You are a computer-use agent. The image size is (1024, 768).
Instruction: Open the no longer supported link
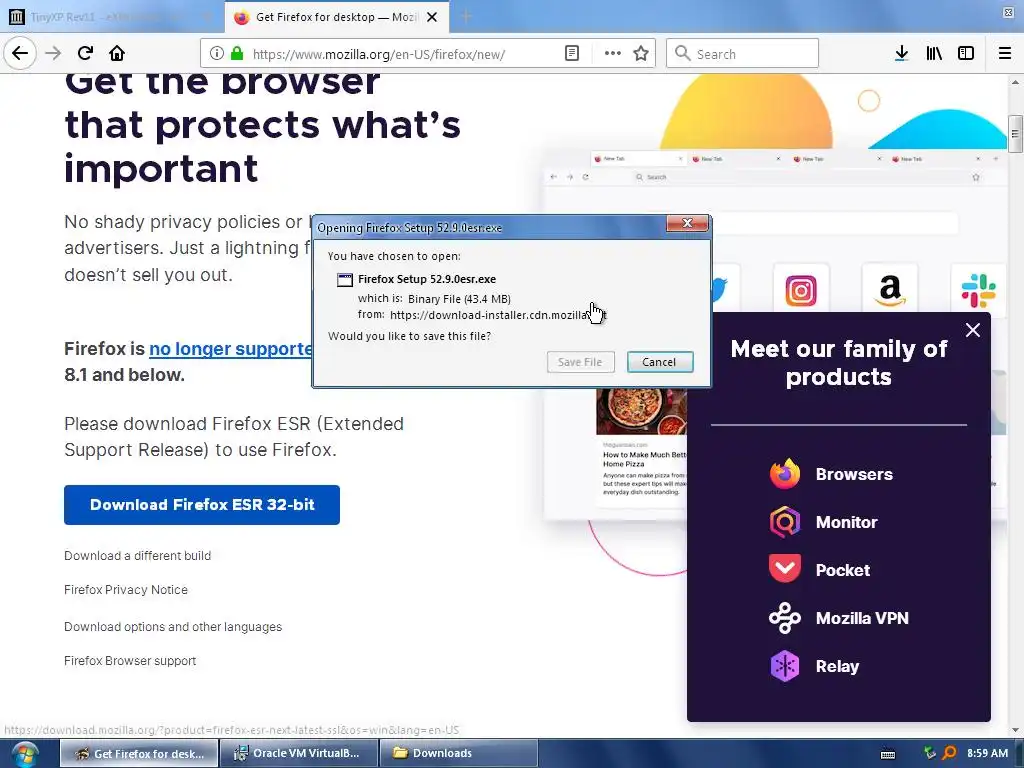(231, 349)
